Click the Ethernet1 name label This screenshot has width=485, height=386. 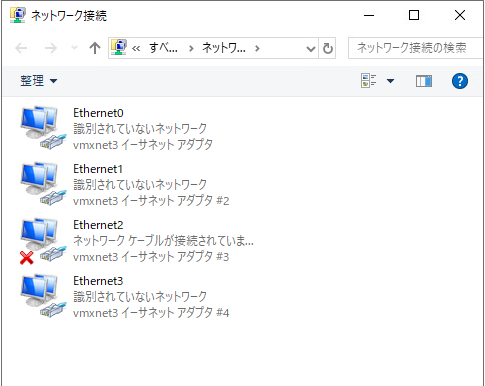98,169
